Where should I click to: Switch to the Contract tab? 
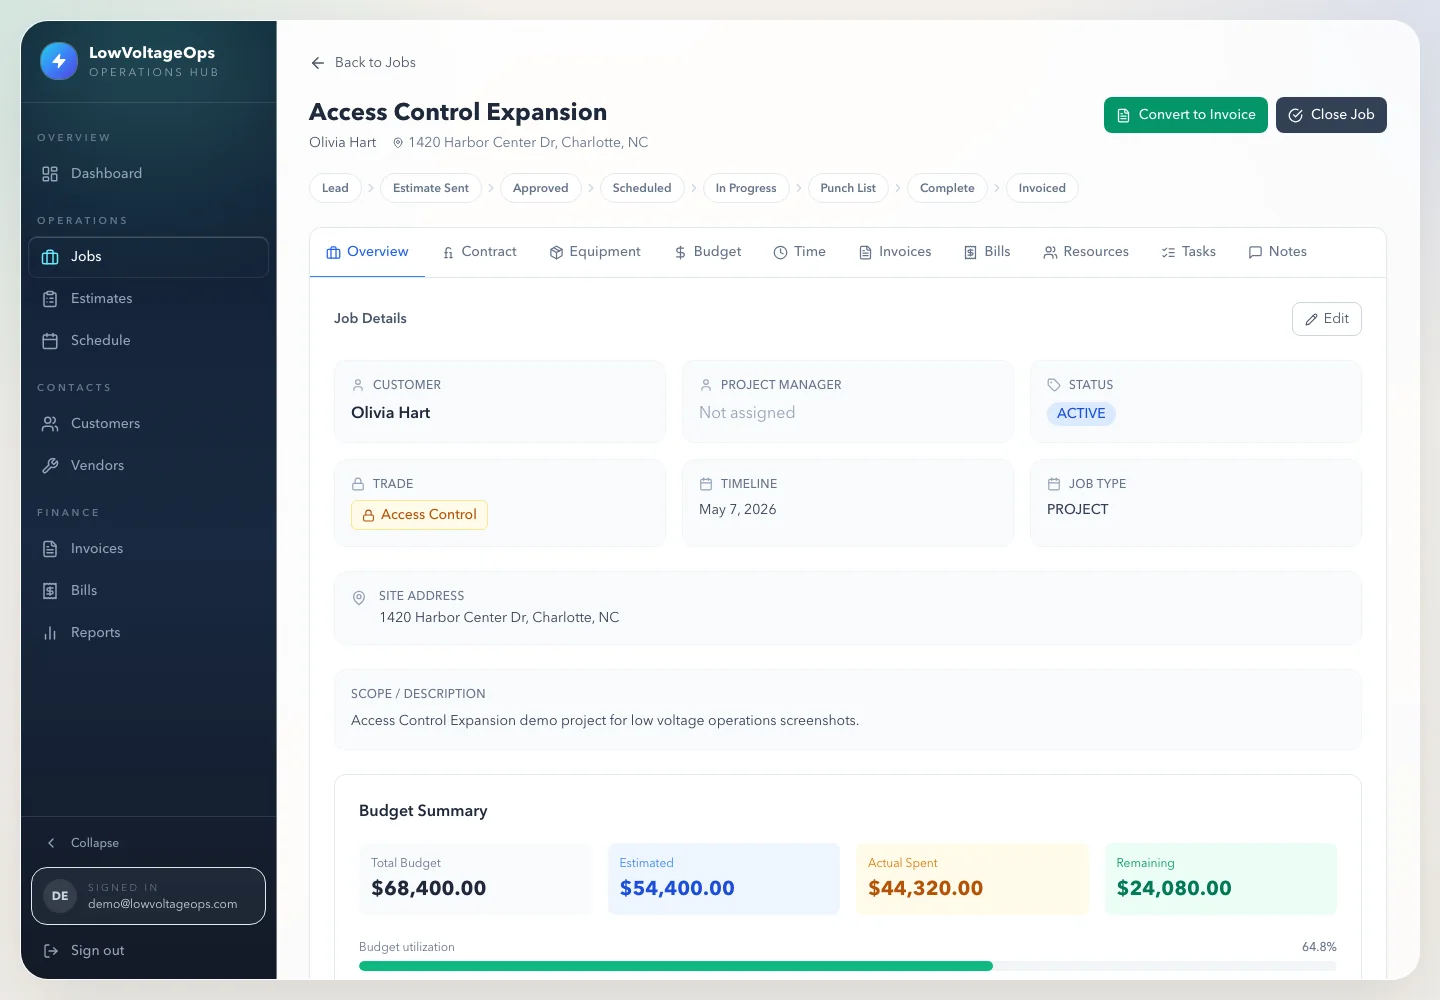[479, 252]
